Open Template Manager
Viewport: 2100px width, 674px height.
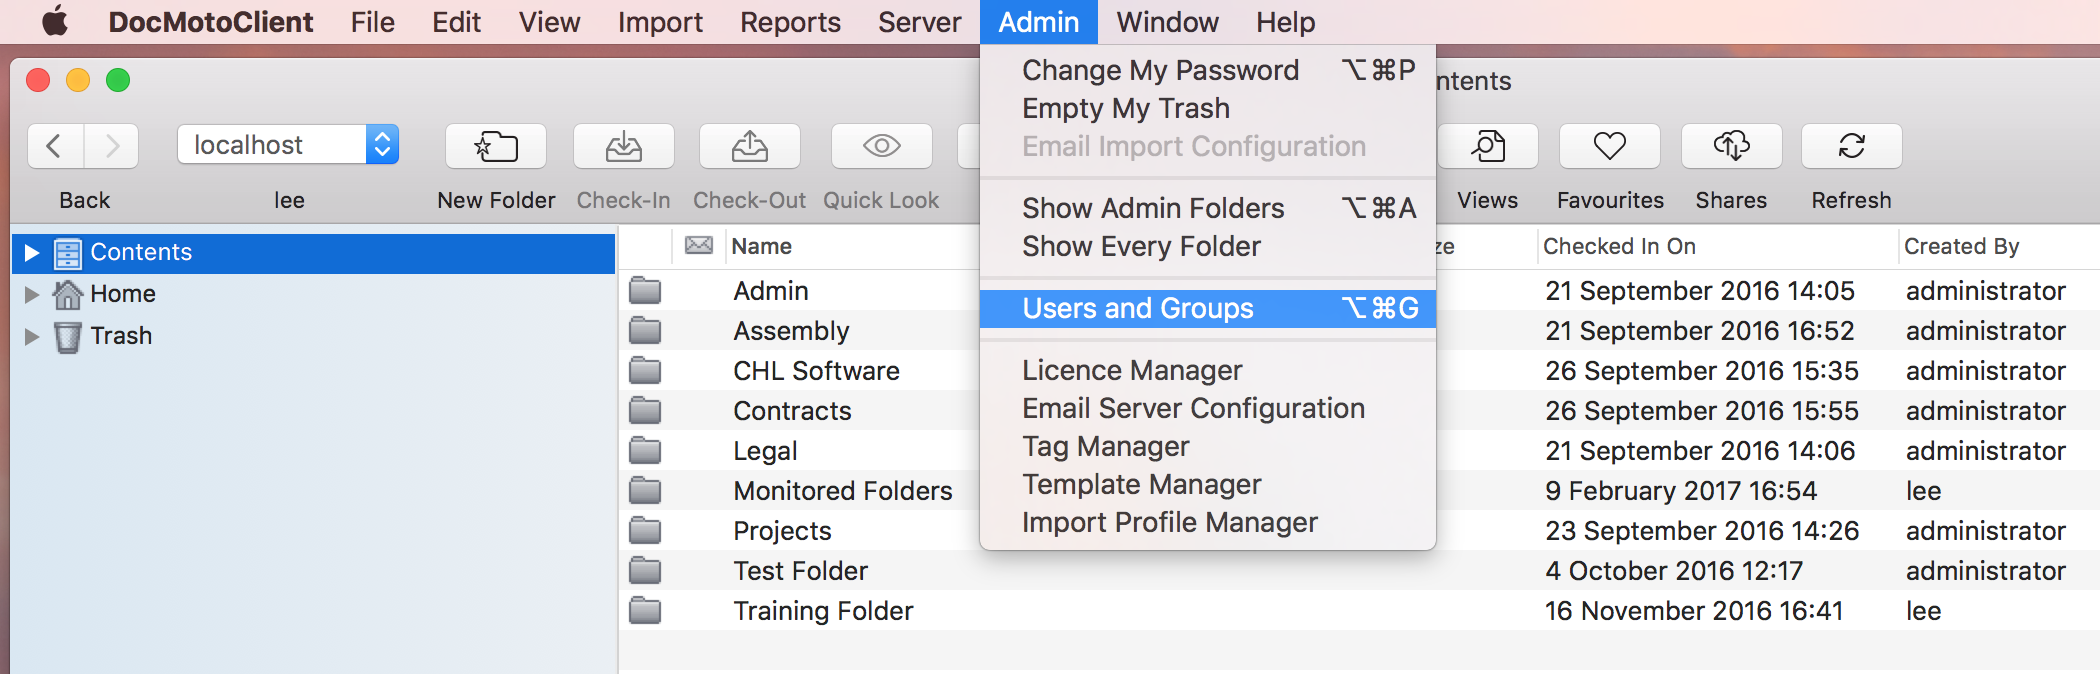coord(1208,484)
